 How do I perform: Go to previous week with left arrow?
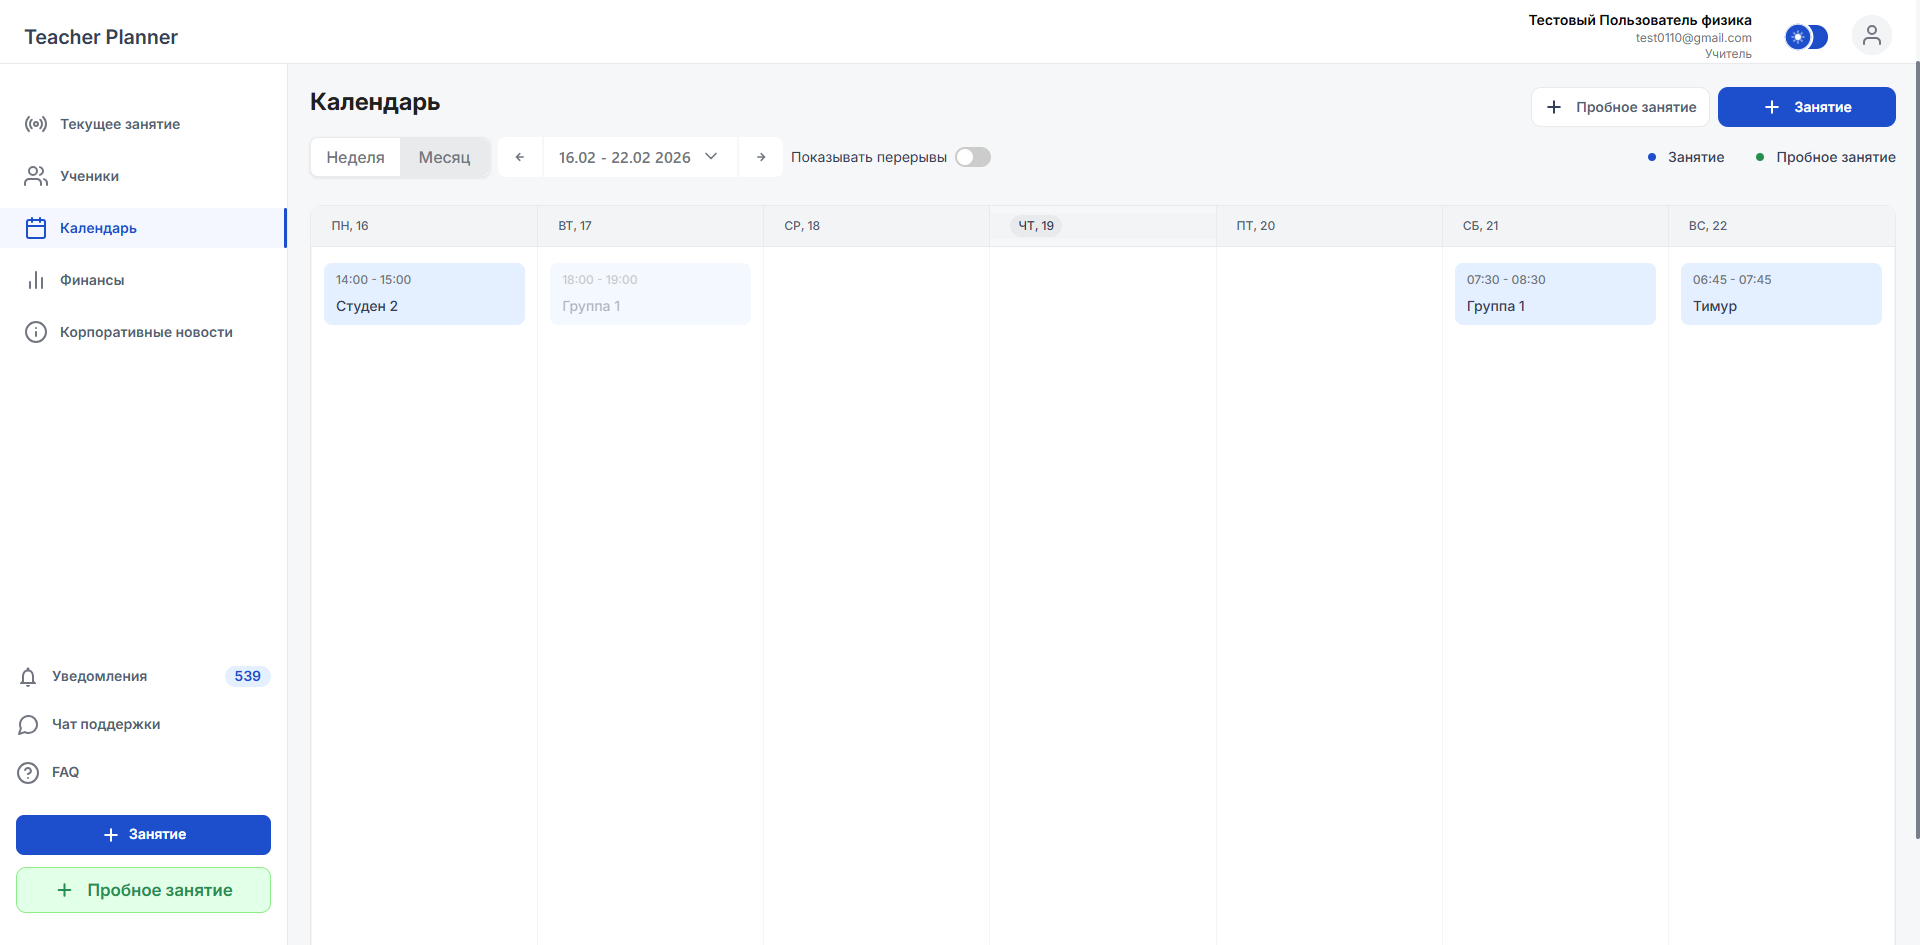pyautogui.click(x=520, y=157)
